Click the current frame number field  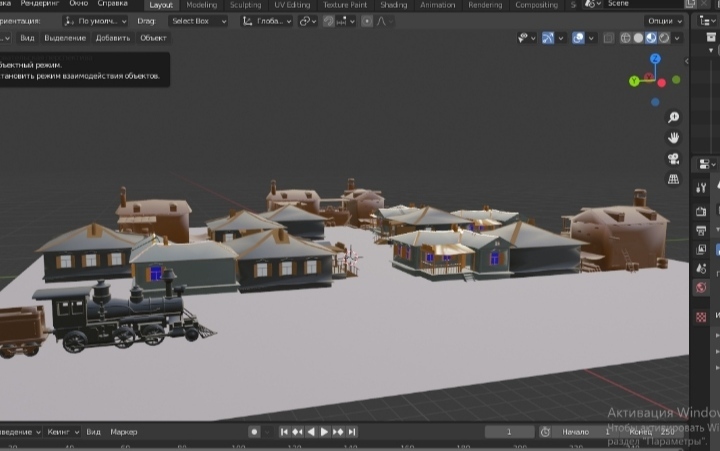tap(509, 432)
